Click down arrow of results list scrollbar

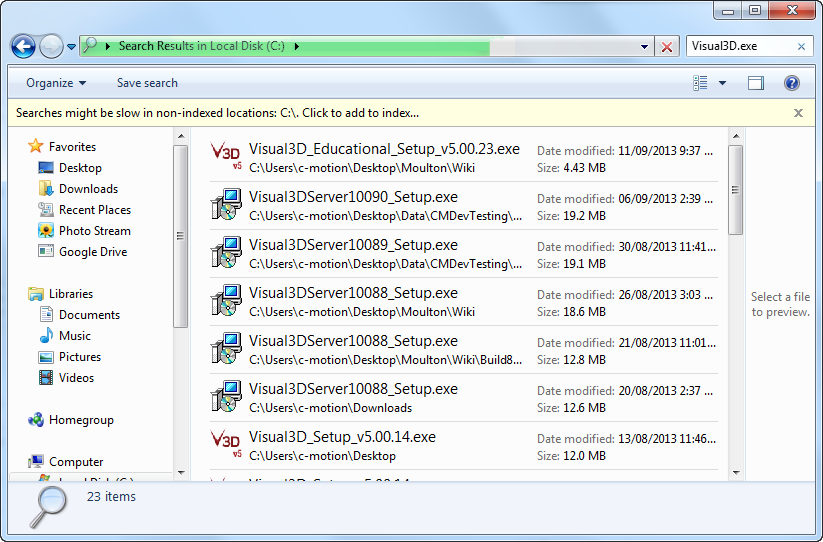coord(736,473)
